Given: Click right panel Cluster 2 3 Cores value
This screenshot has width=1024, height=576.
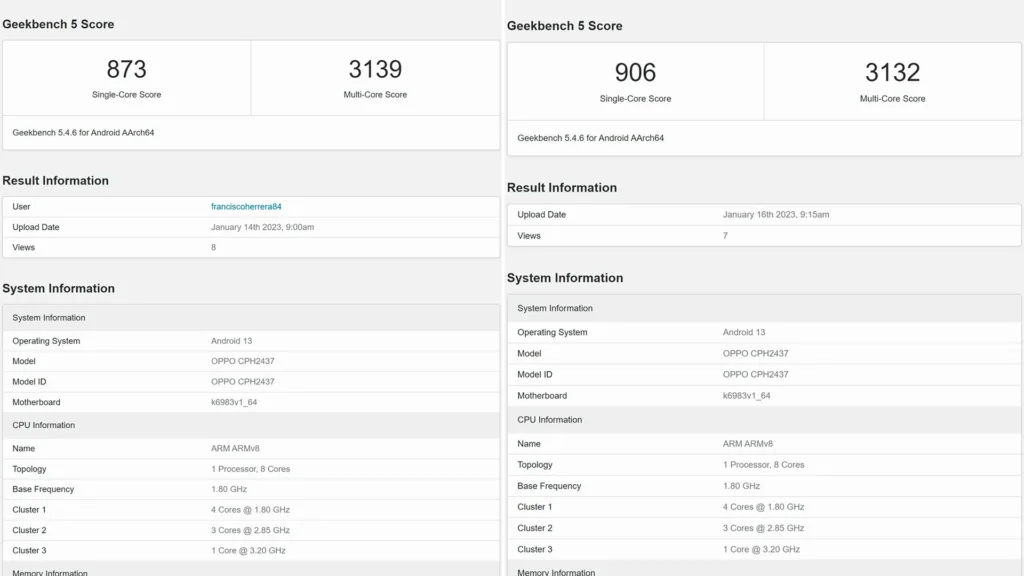Looking at the screenshot, I should click(x=763, y=528).
